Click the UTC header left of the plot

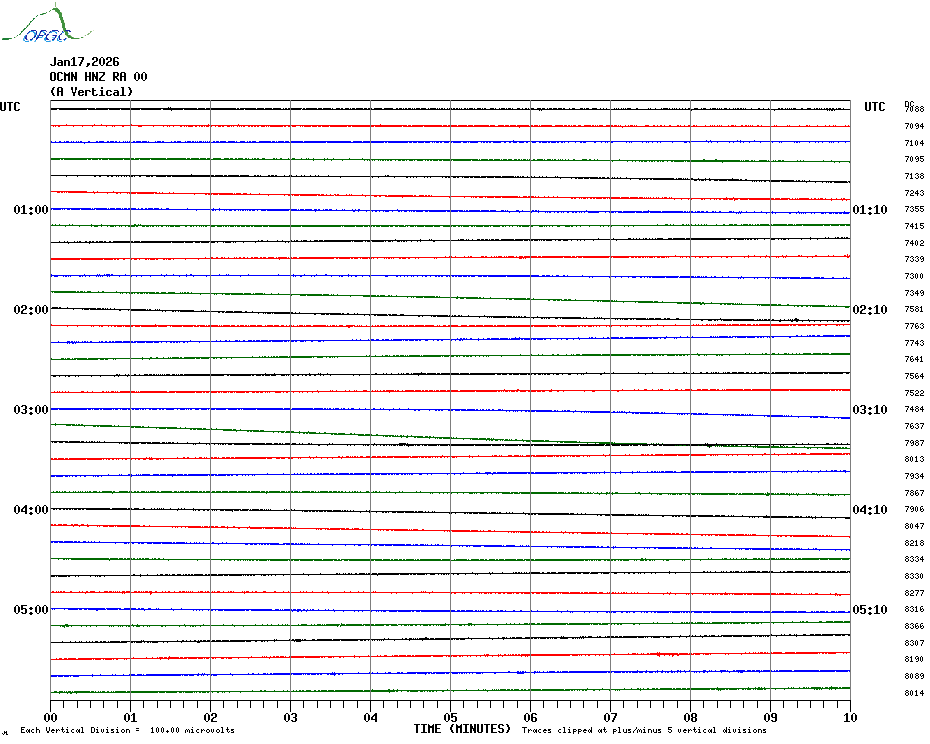coord(10,107)
